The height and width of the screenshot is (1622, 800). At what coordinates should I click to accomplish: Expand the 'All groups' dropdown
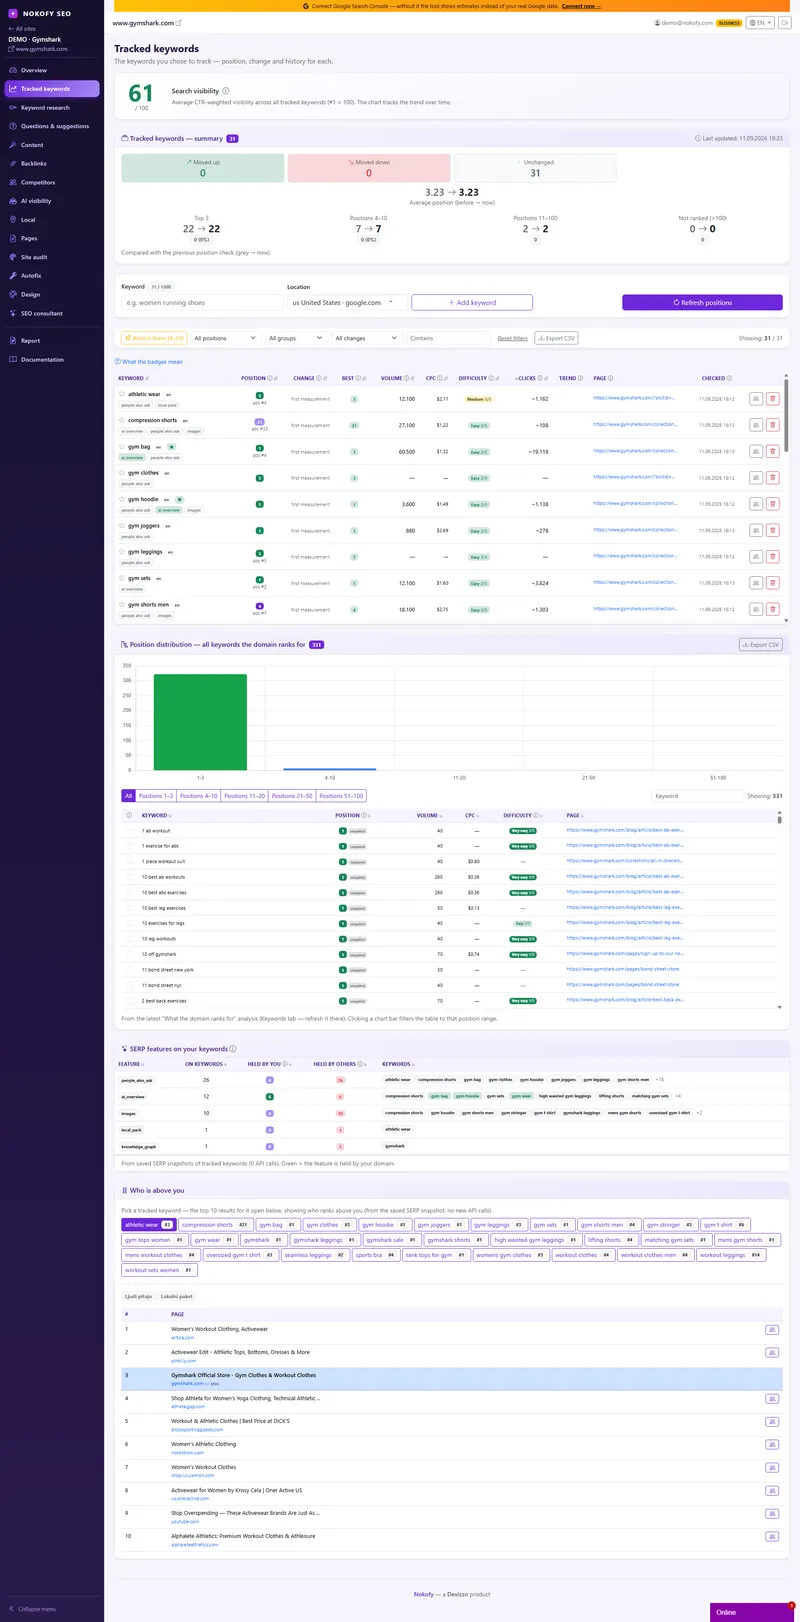295,338
